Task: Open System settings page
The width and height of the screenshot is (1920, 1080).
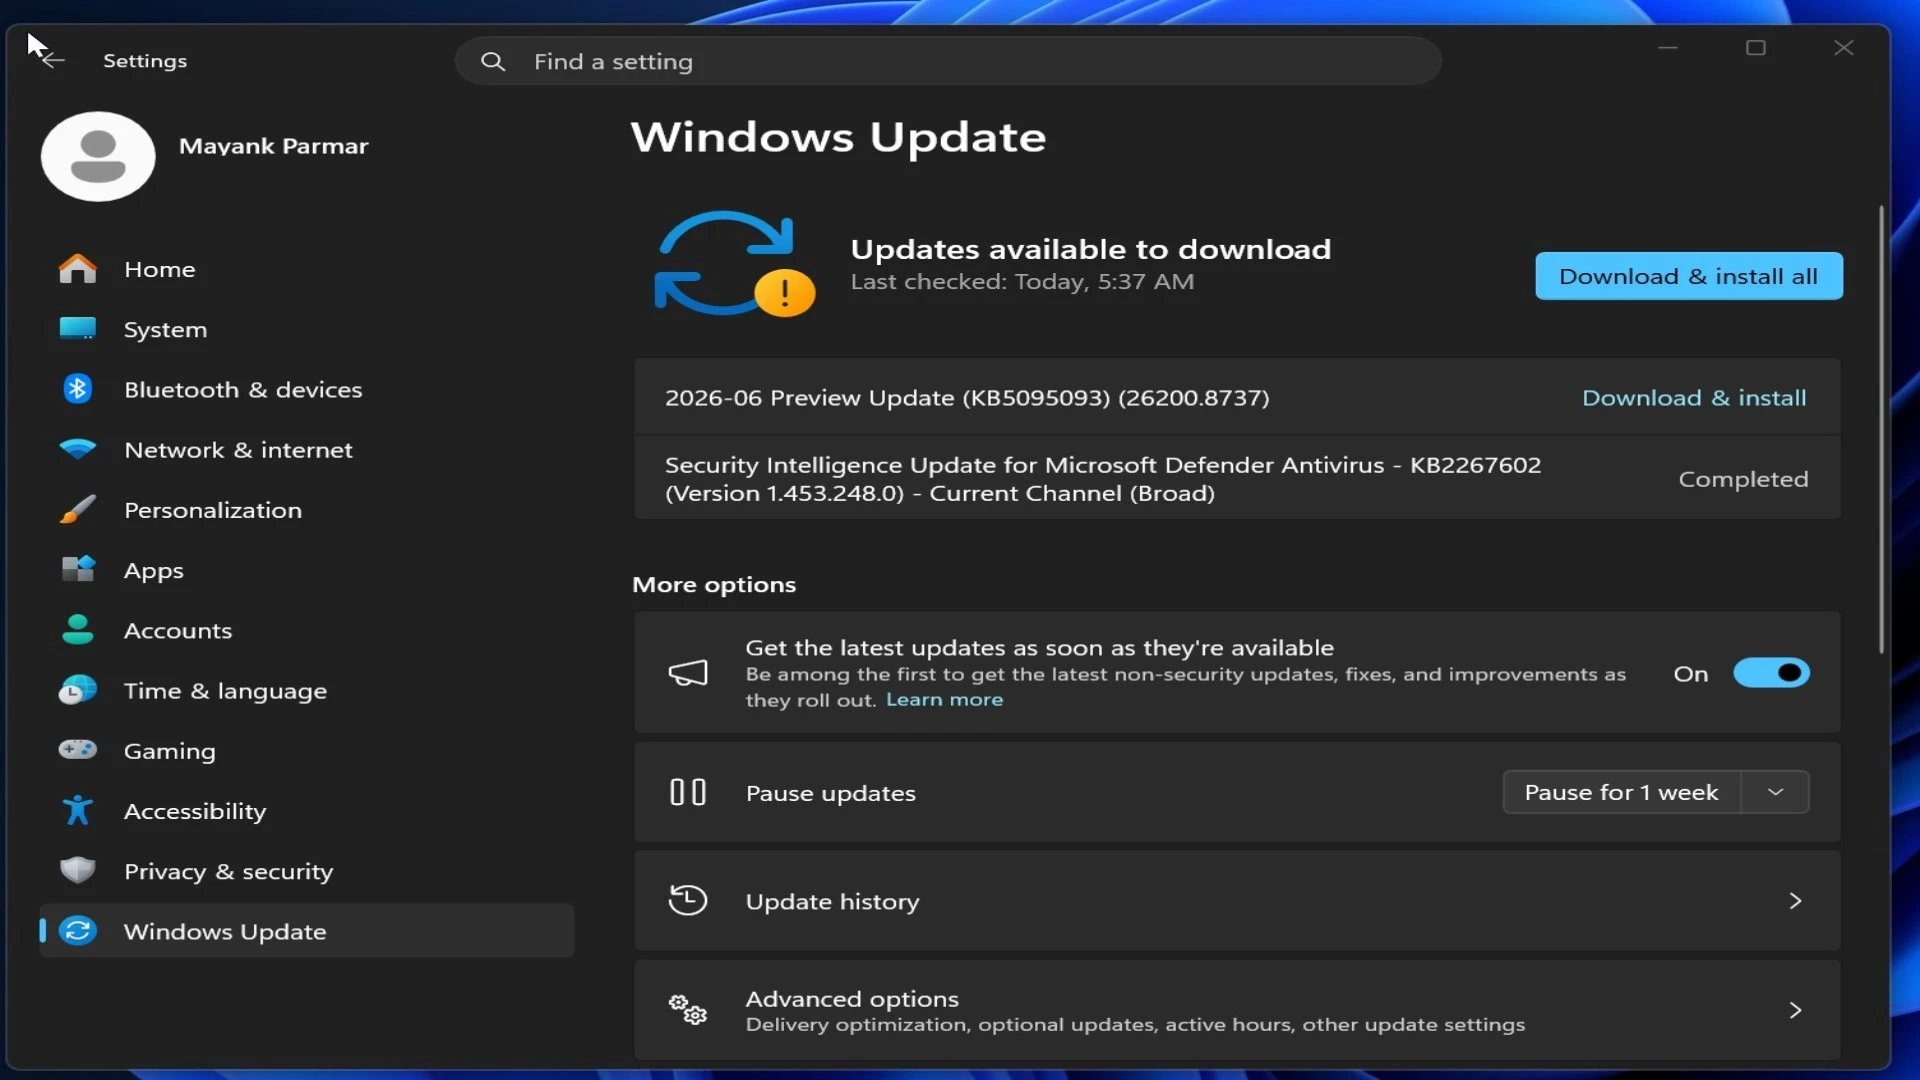Action: (306, 329)
